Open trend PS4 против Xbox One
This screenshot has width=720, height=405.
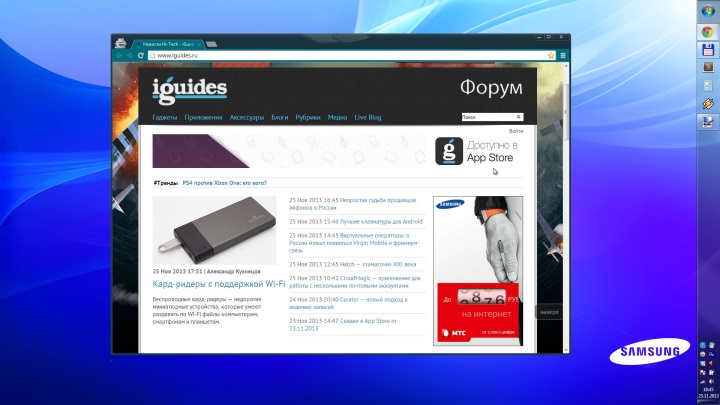[x=225, y=183]
